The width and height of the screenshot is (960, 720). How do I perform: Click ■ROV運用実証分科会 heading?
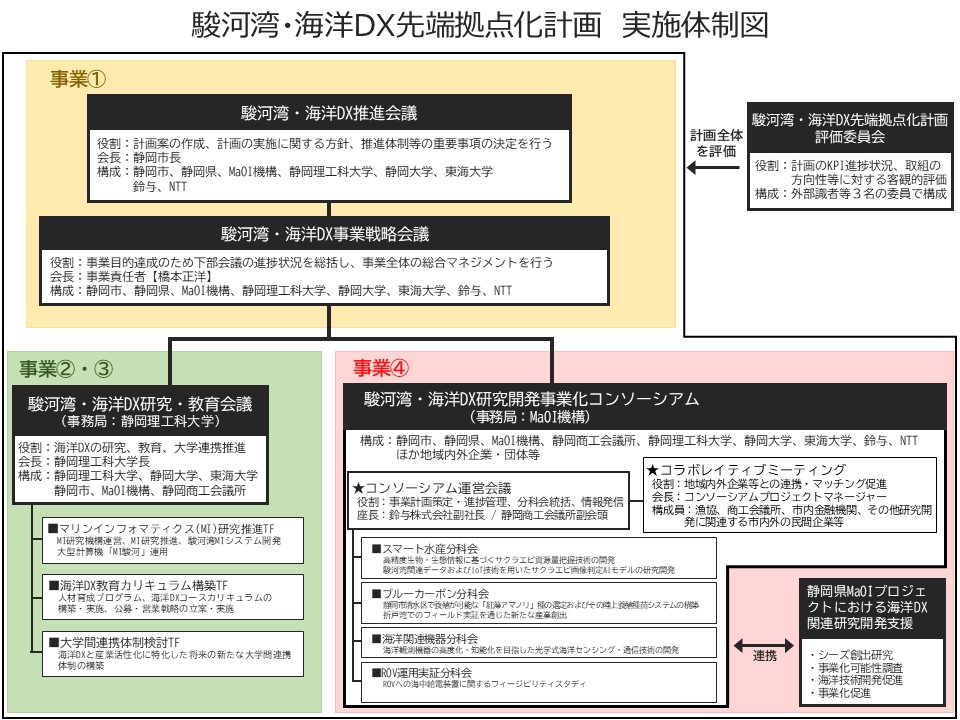(422, 672)
